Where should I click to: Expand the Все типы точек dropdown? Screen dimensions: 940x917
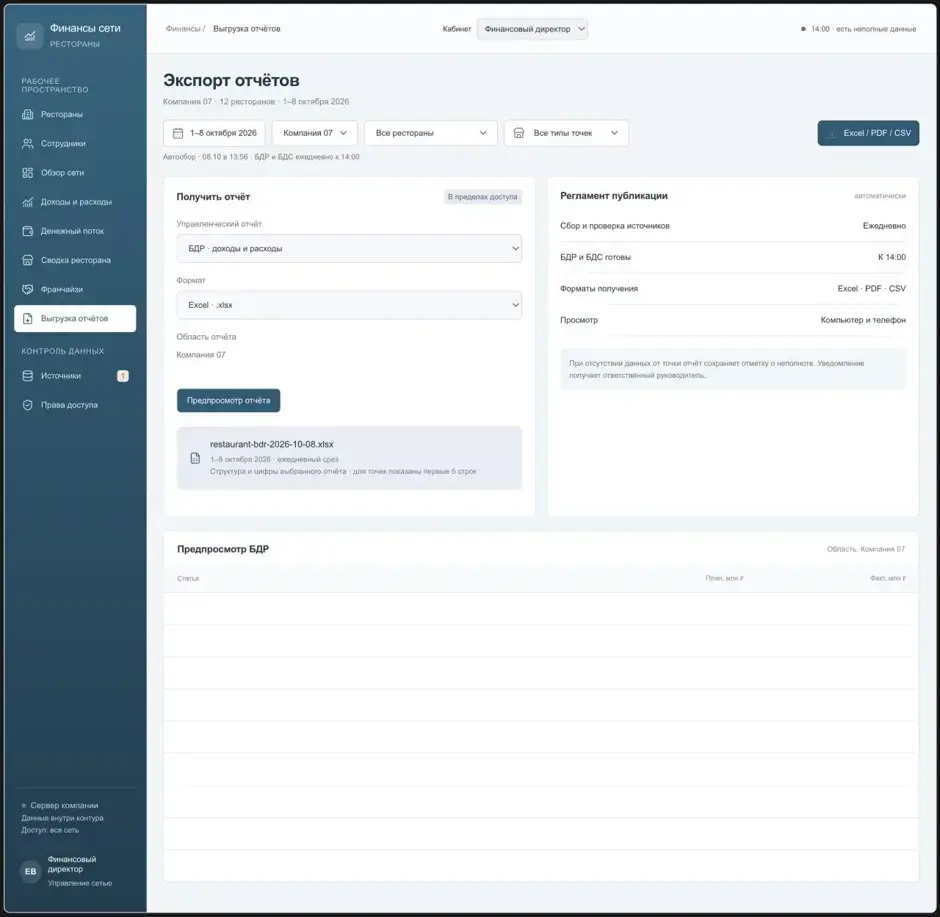pos(567,133)
